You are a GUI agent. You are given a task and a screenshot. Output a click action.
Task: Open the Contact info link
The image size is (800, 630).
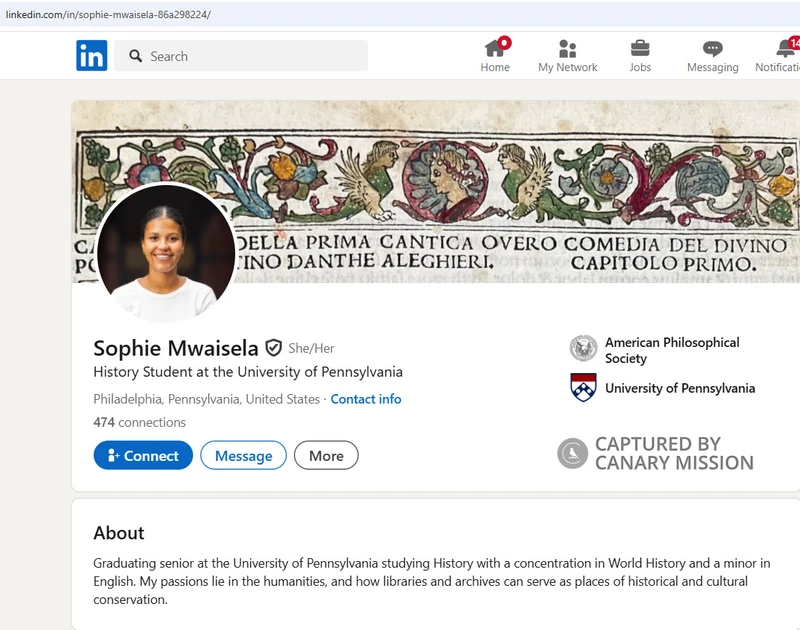point(366,399)
